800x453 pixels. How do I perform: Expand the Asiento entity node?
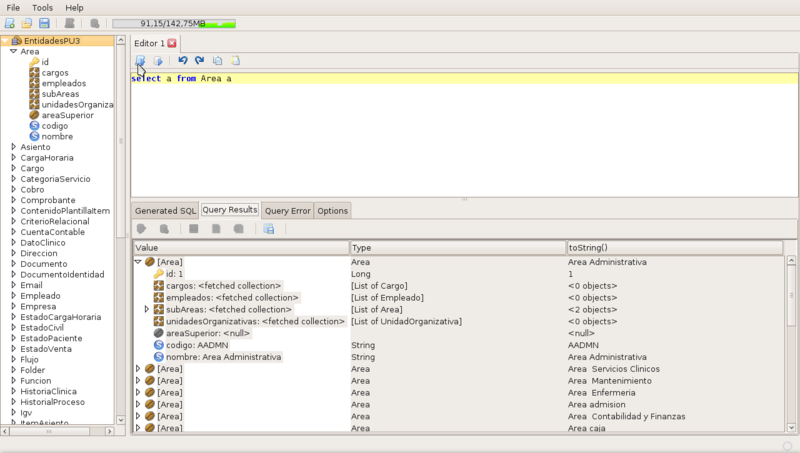[x=14, y=147]
